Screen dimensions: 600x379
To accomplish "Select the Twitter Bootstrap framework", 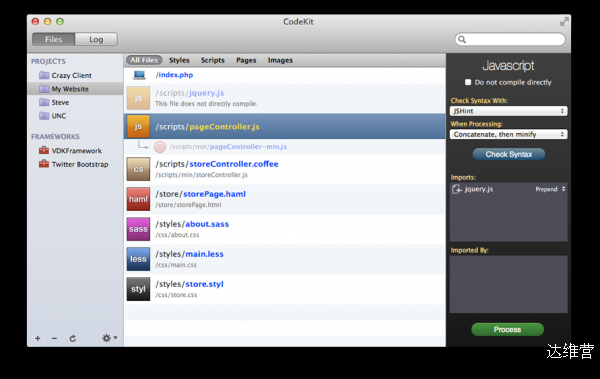I will 75,164.
